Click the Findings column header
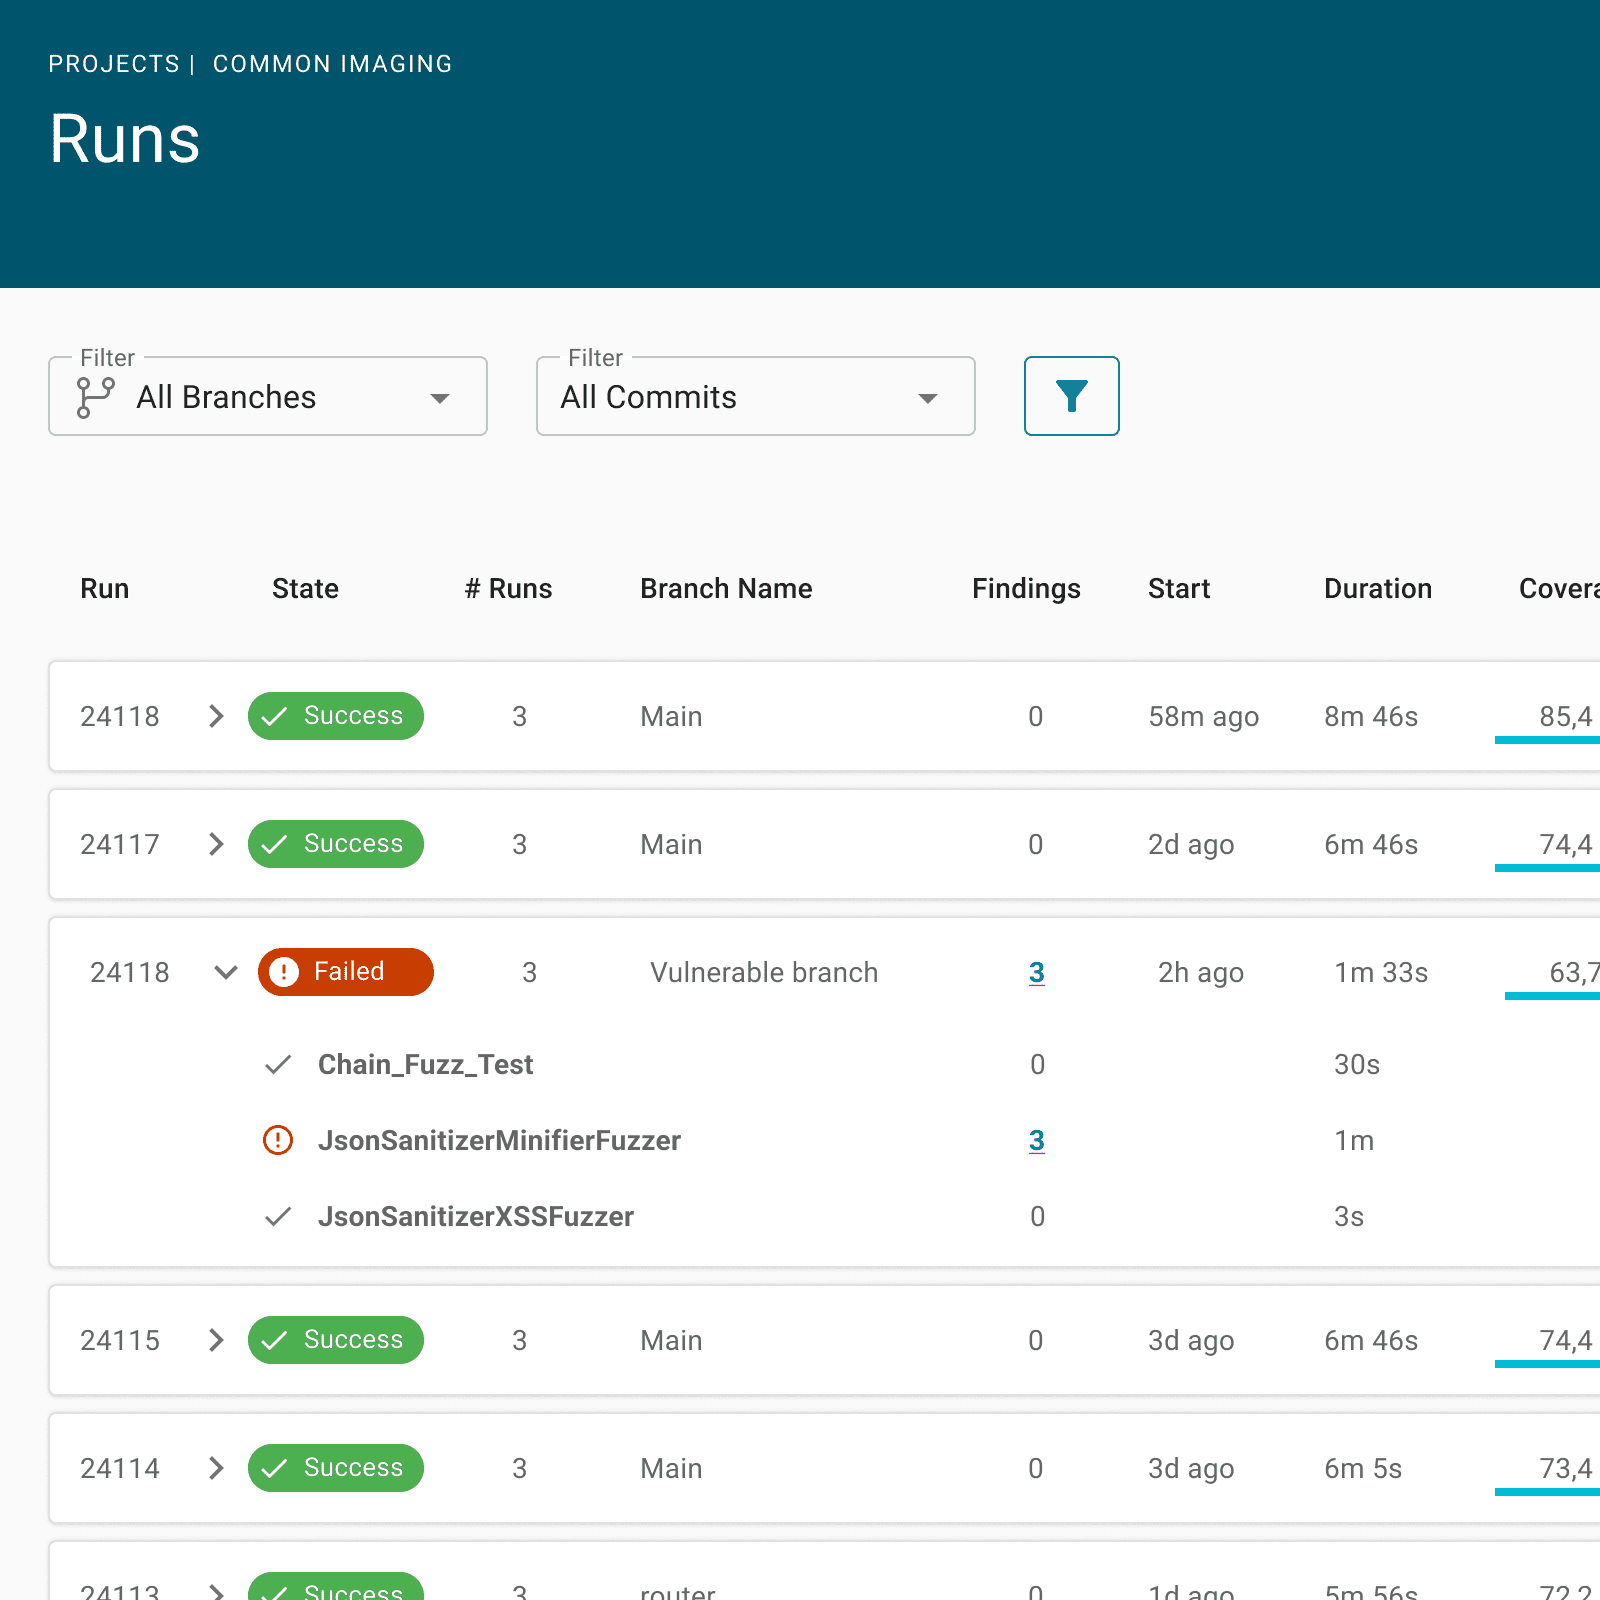Screen dimensions: 1600x1600 (1026, 588)
